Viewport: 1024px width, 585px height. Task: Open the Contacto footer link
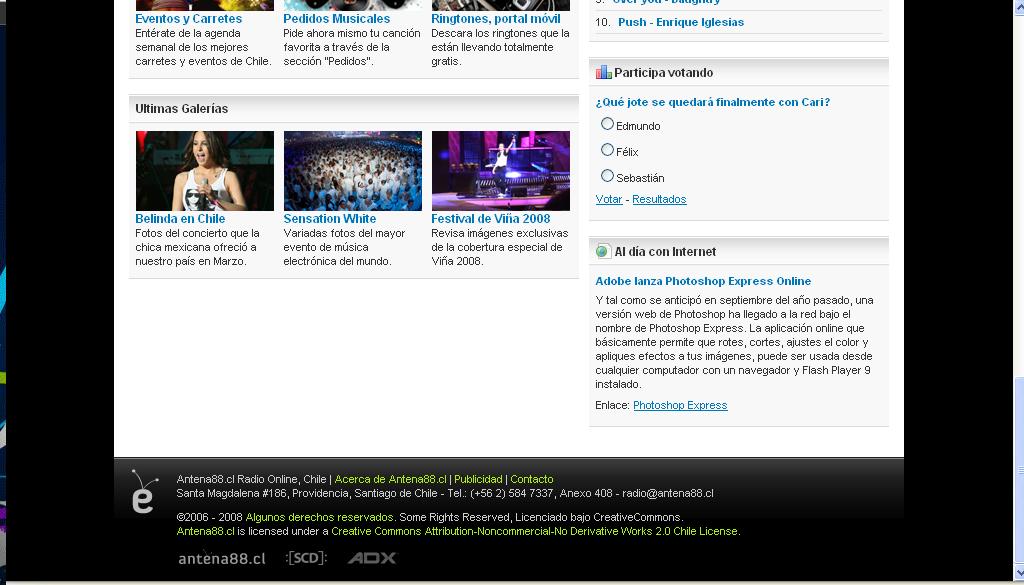pos(532,479)
